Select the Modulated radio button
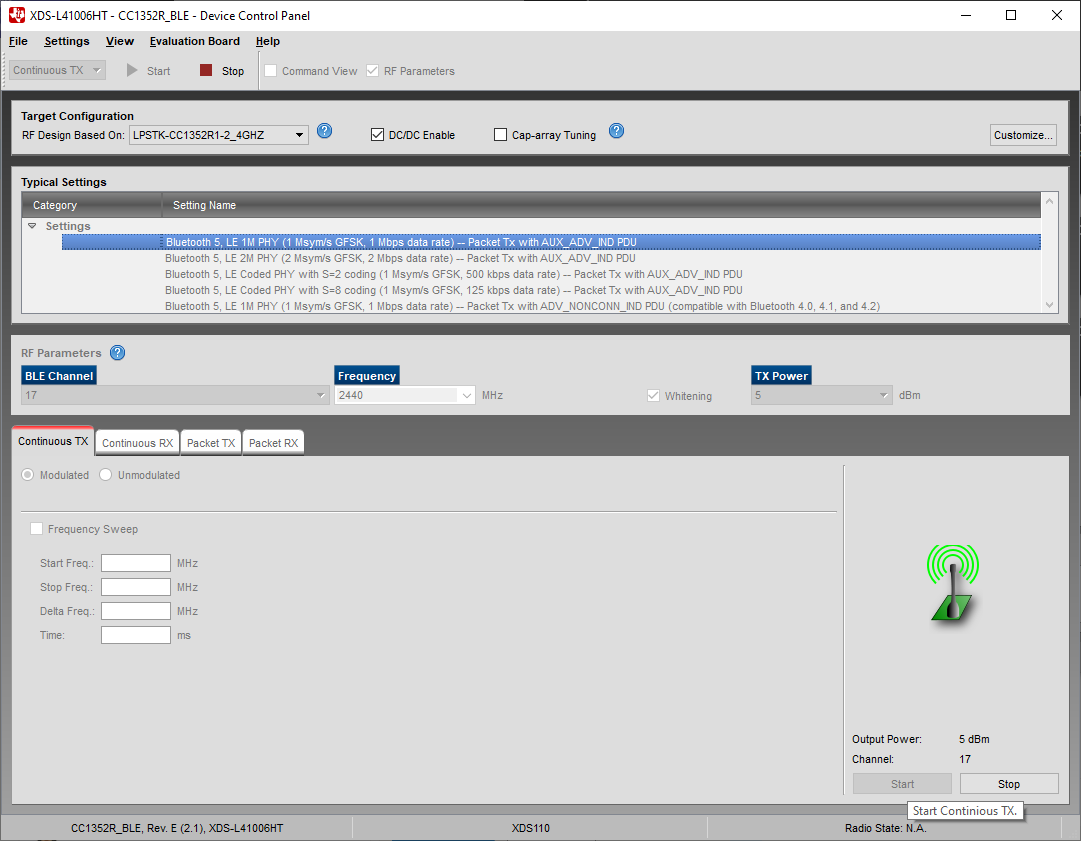This screenshot has width=1081, height=841. 28,475
